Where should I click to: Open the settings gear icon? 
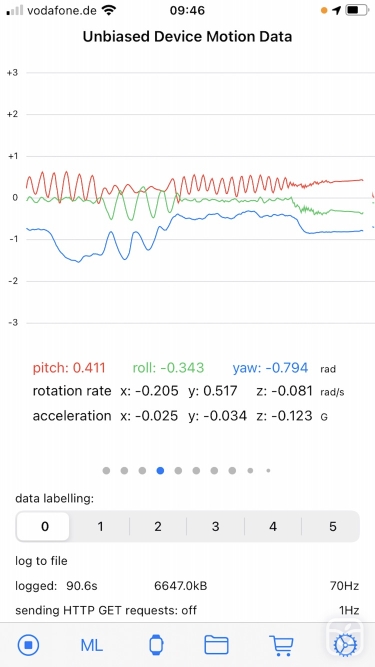tap(345, 645)
